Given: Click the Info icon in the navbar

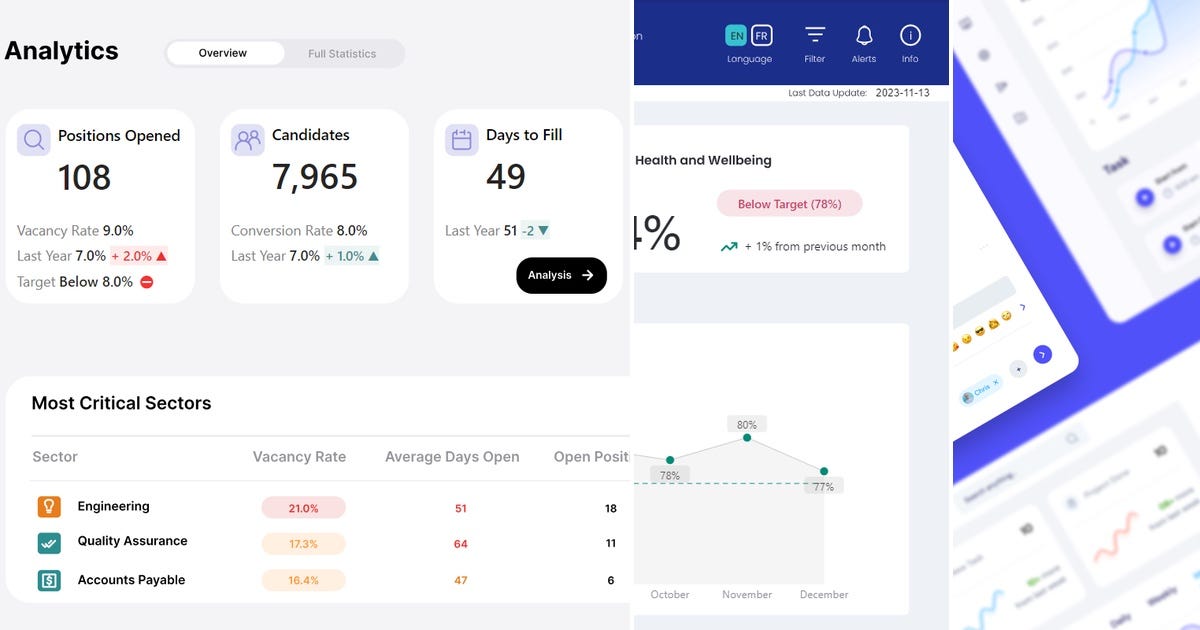Looking at the screenshot, I should point(910,35).
